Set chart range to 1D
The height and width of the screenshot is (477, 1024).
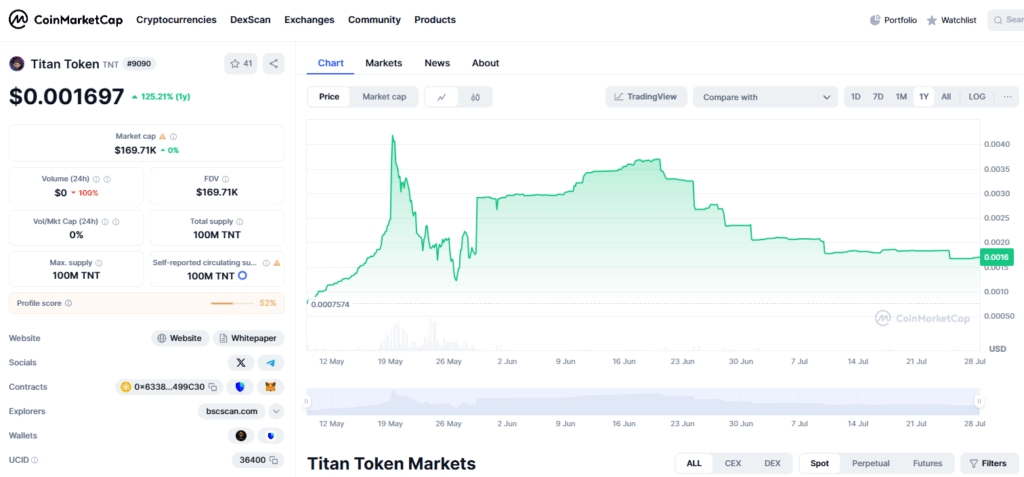pyautogui.click(x=856, y=97)
